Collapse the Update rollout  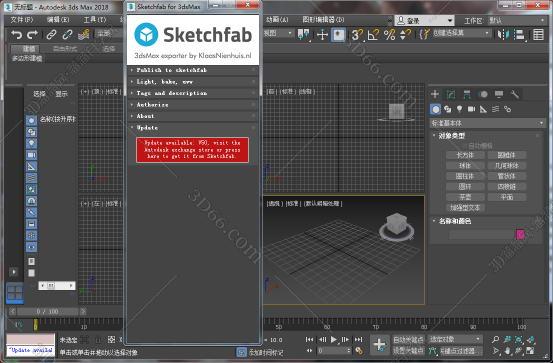point(193,128)
